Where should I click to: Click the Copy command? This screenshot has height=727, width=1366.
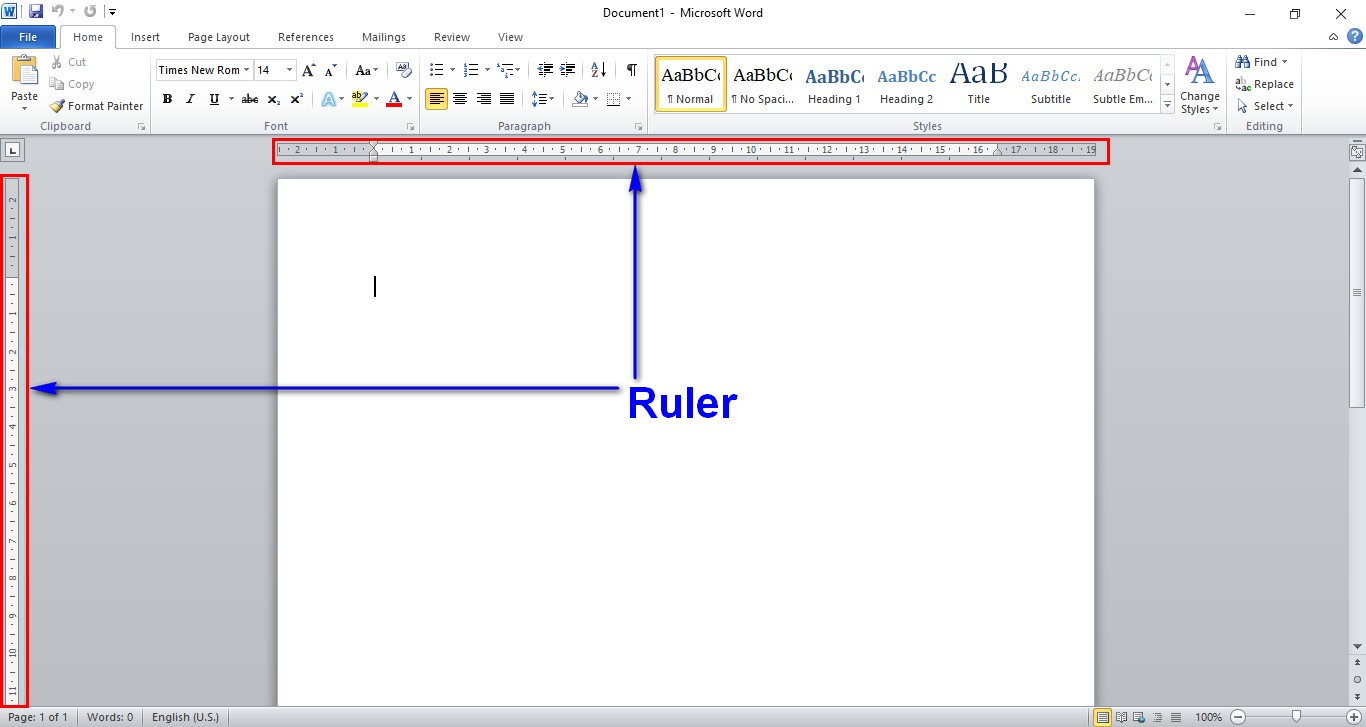click(x=72, y=84)
